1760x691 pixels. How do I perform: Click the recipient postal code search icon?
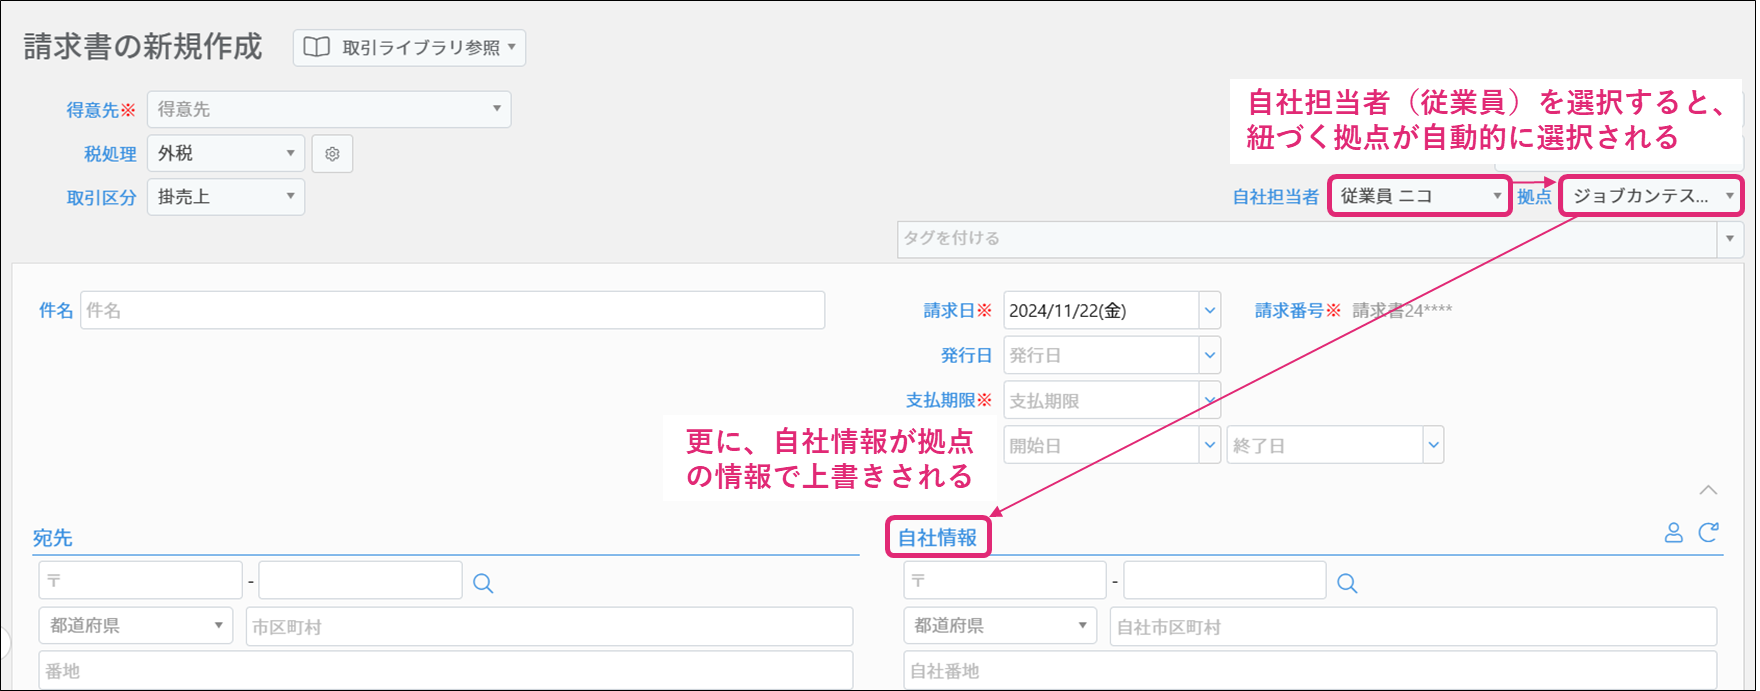[x=483, y=583]
